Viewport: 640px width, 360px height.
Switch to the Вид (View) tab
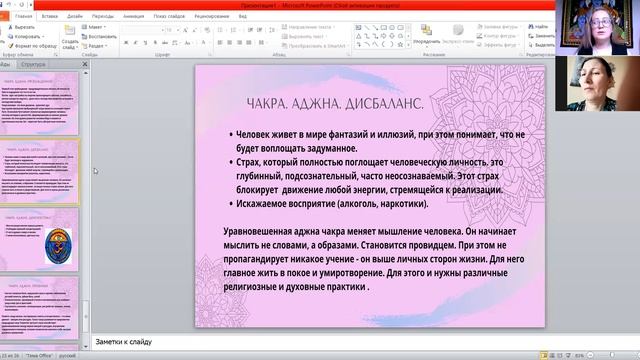tap(243, 16)
